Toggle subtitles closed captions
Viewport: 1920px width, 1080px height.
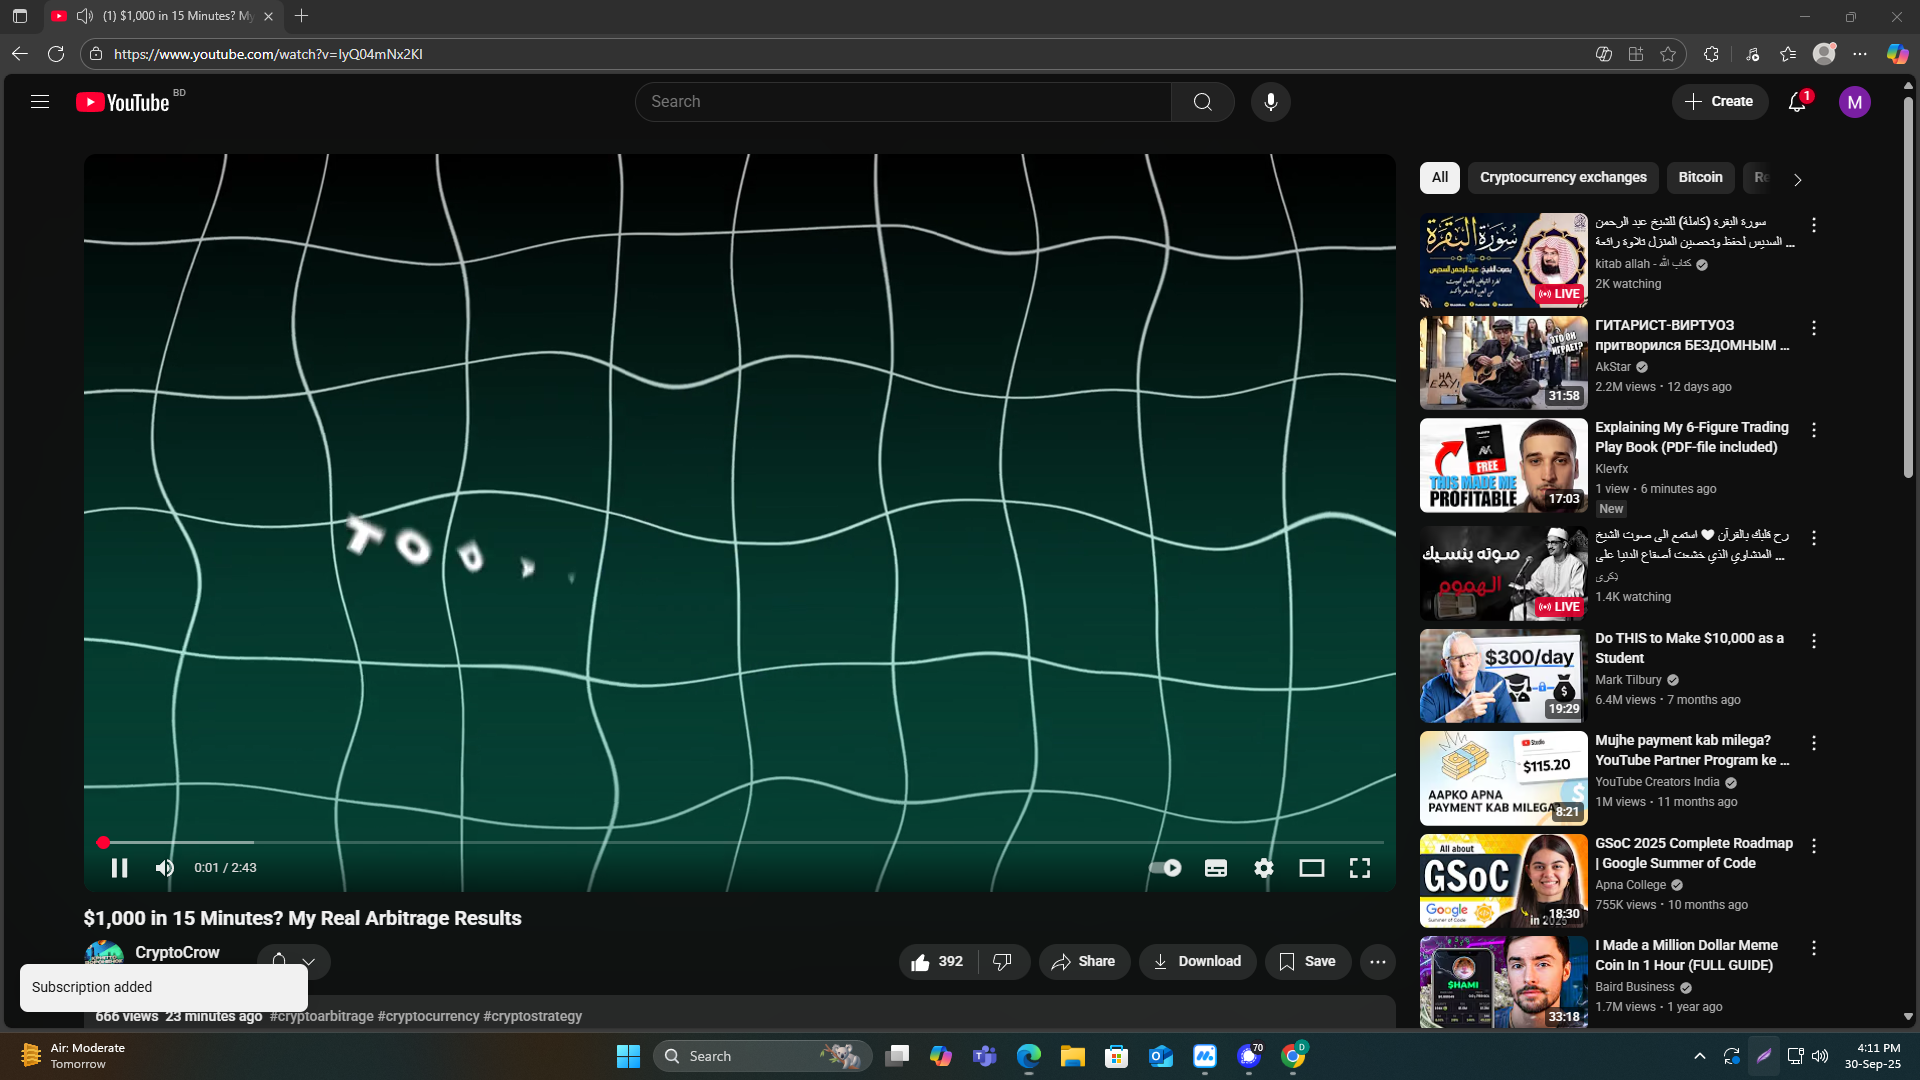pyautogui.click(x=1215, y=868)
